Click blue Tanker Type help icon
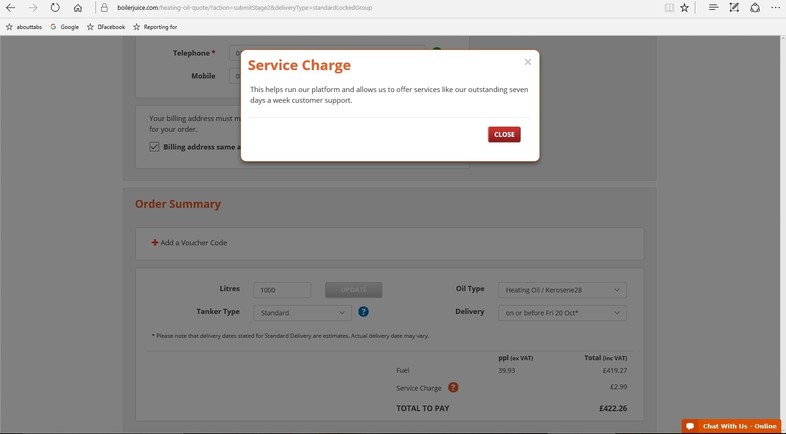This screenshot has height=434, width=786. pyautogui.click(x=363, y=312)
